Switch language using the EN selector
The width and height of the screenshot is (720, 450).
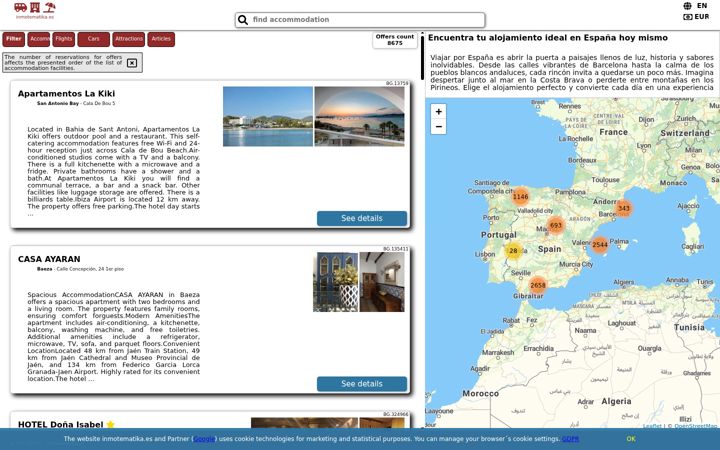click(x=702, y=6)
